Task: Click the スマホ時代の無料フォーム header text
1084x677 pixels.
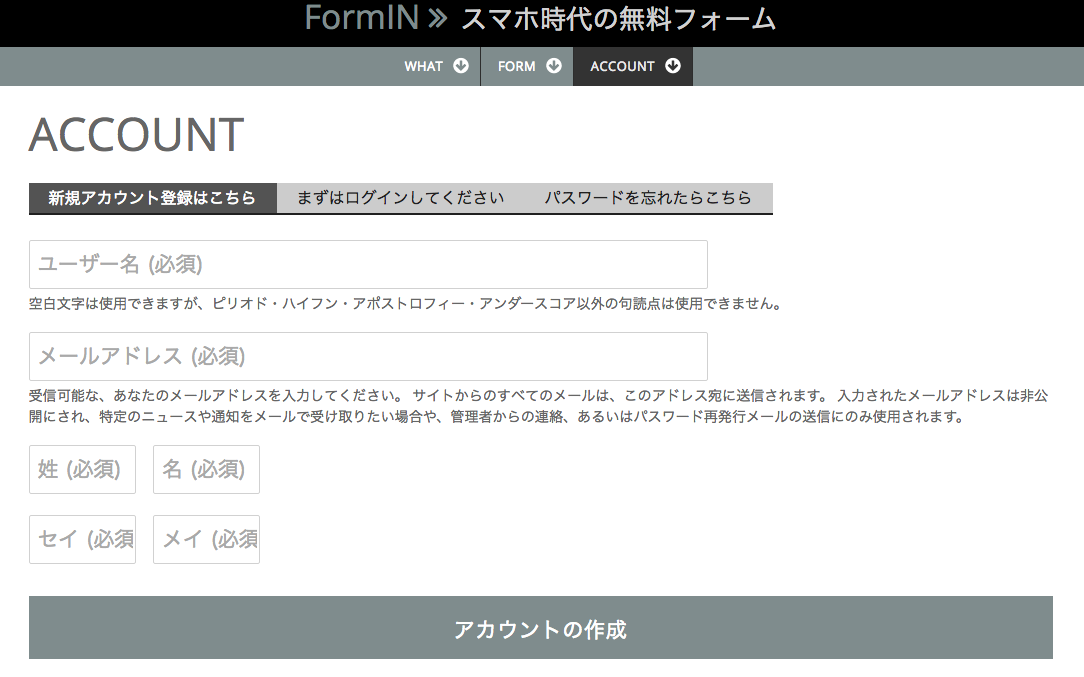Action: point(618,19)
